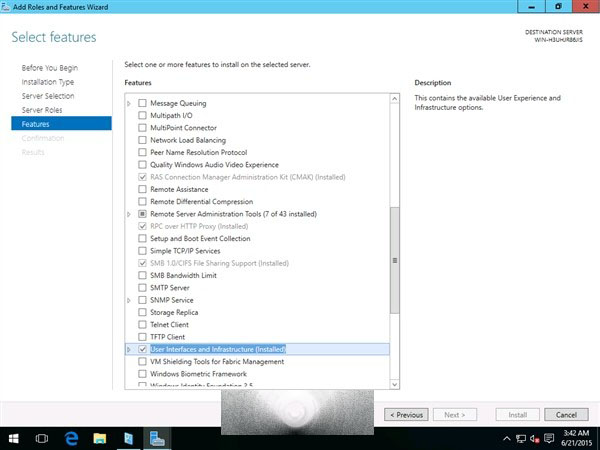Minimize the Add Roles and Features Wizard
600x450 pixels.
tap(531, 7)
